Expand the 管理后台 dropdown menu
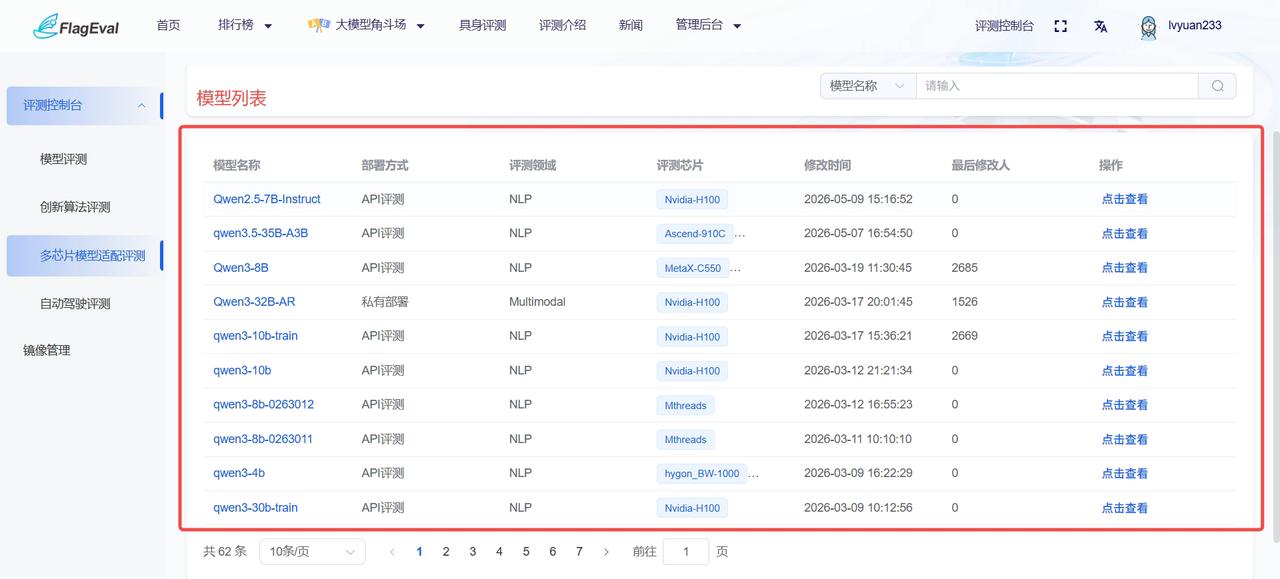Image resolution: width=1280 pixels, height=579 pixels. click(708, 26)
